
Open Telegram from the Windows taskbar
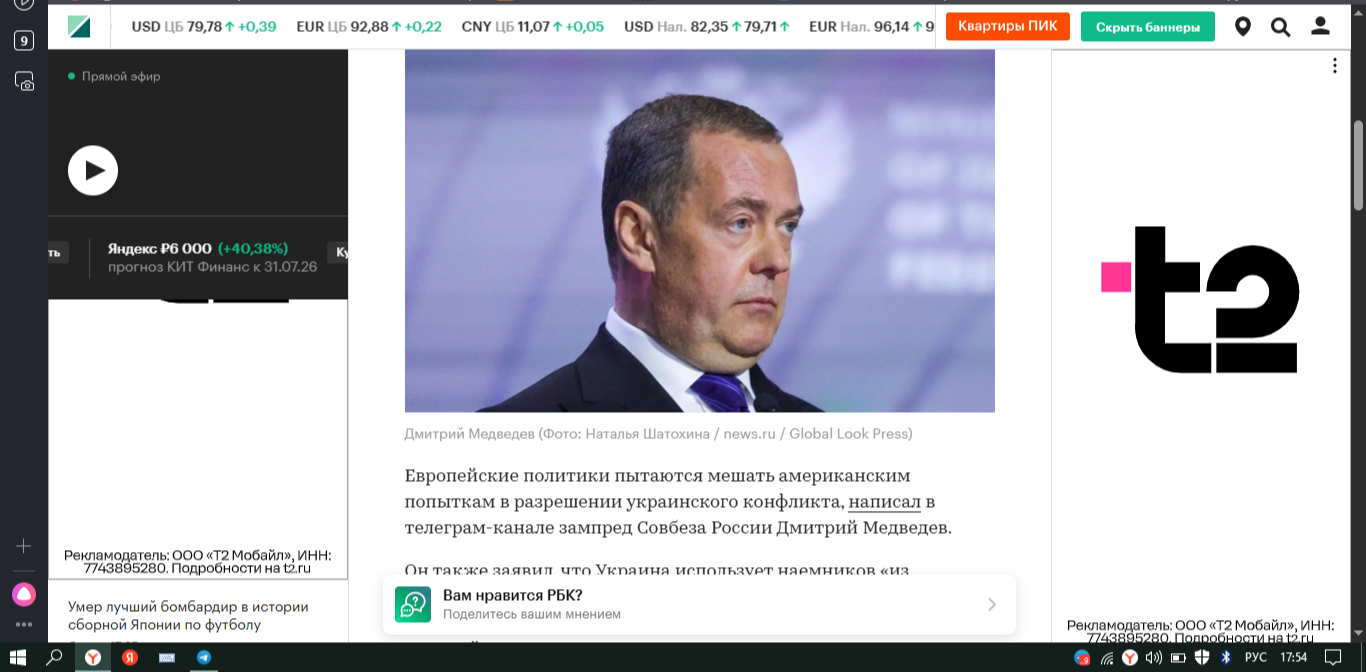tap(204, 657)
